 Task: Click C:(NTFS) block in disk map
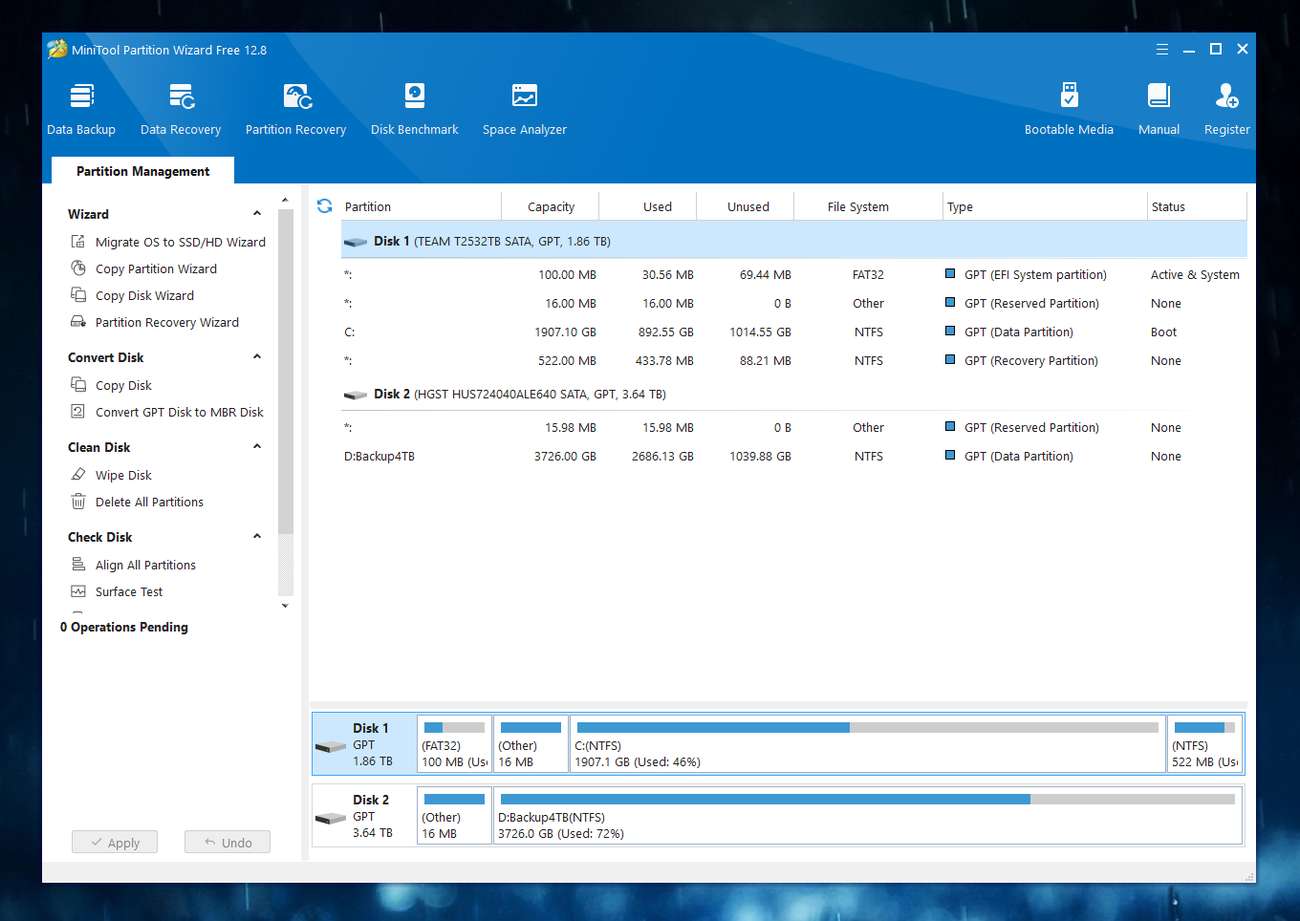(868, 744)
